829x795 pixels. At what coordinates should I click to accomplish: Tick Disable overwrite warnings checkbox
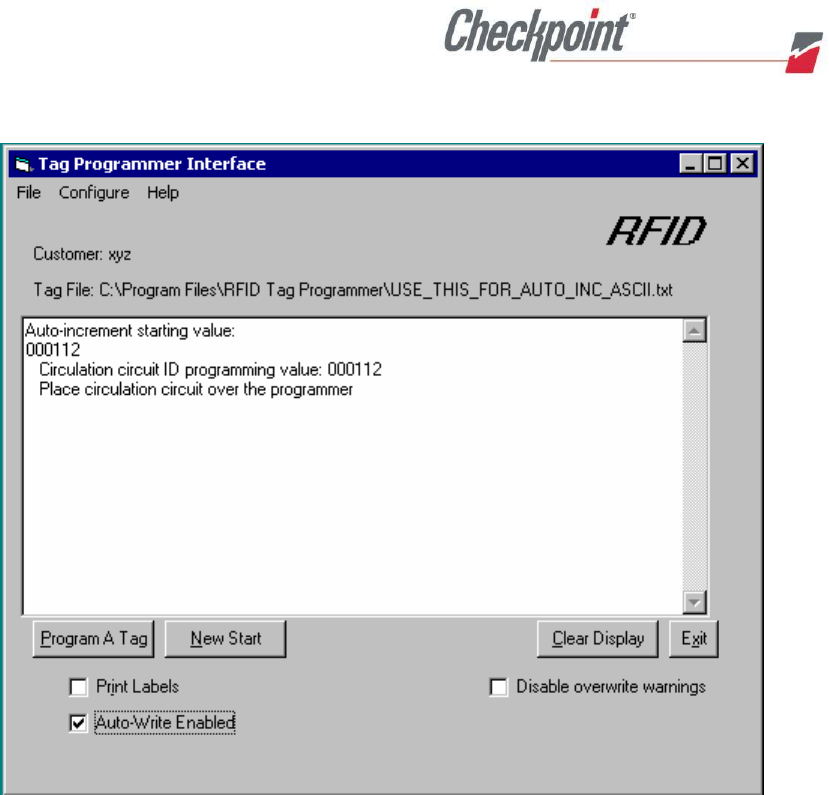[x=499, y=687]
